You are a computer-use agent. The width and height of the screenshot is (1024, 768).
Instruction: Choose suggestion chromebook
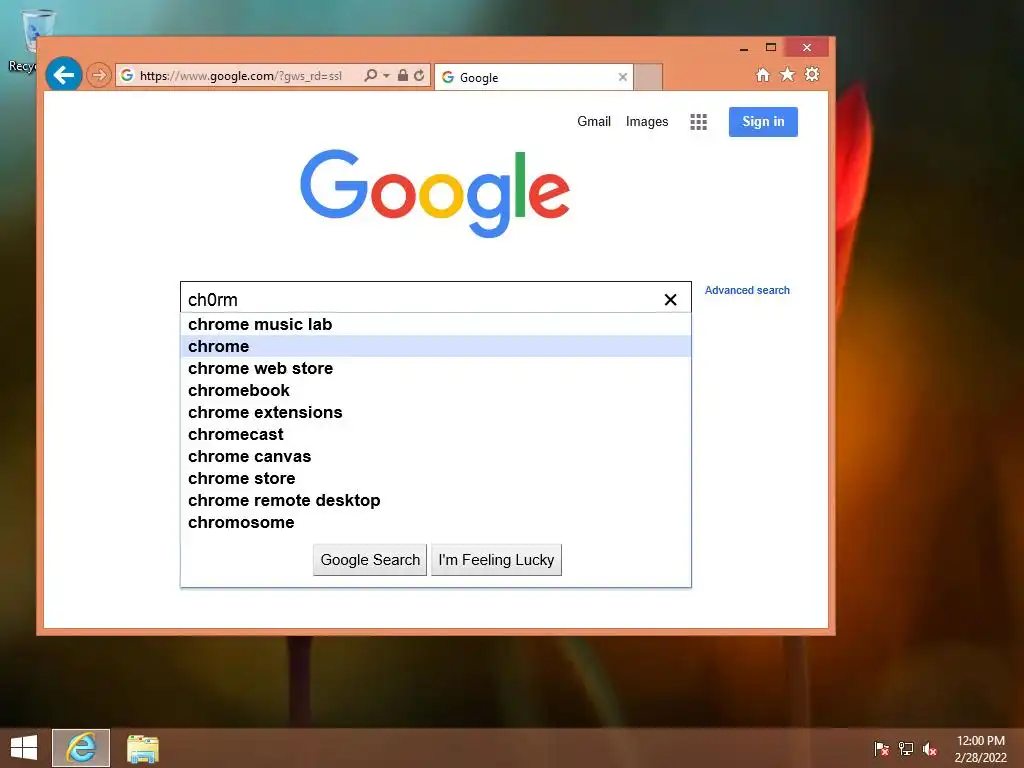(436, 390)
